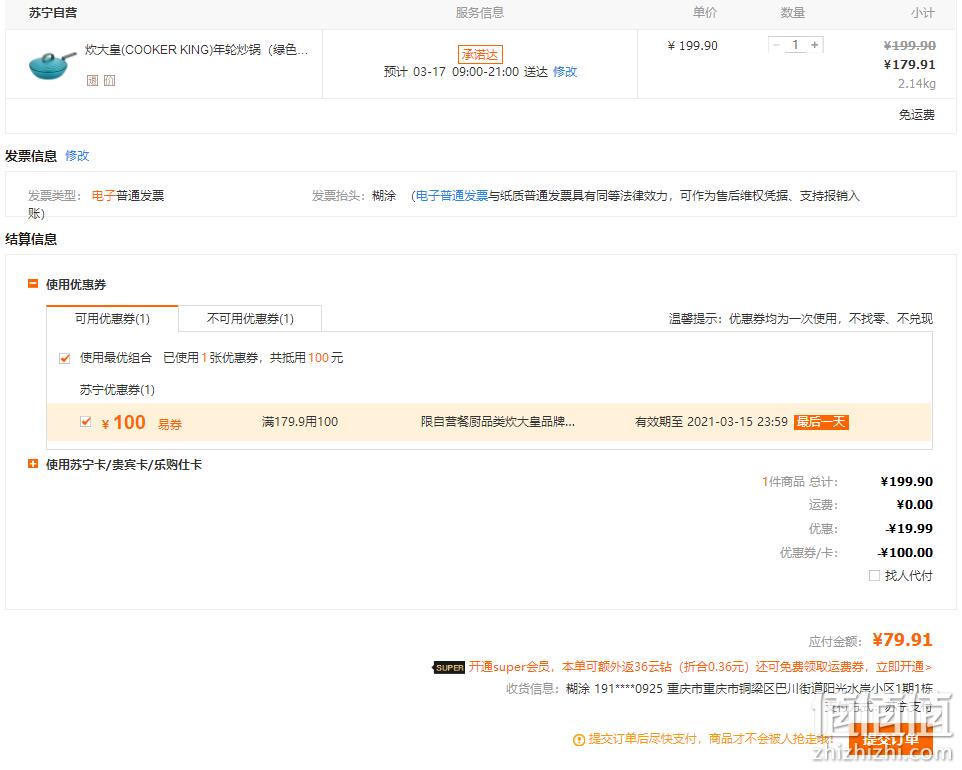Increase quantity with the plus button

pyautogui.click(x=815, y=45)
